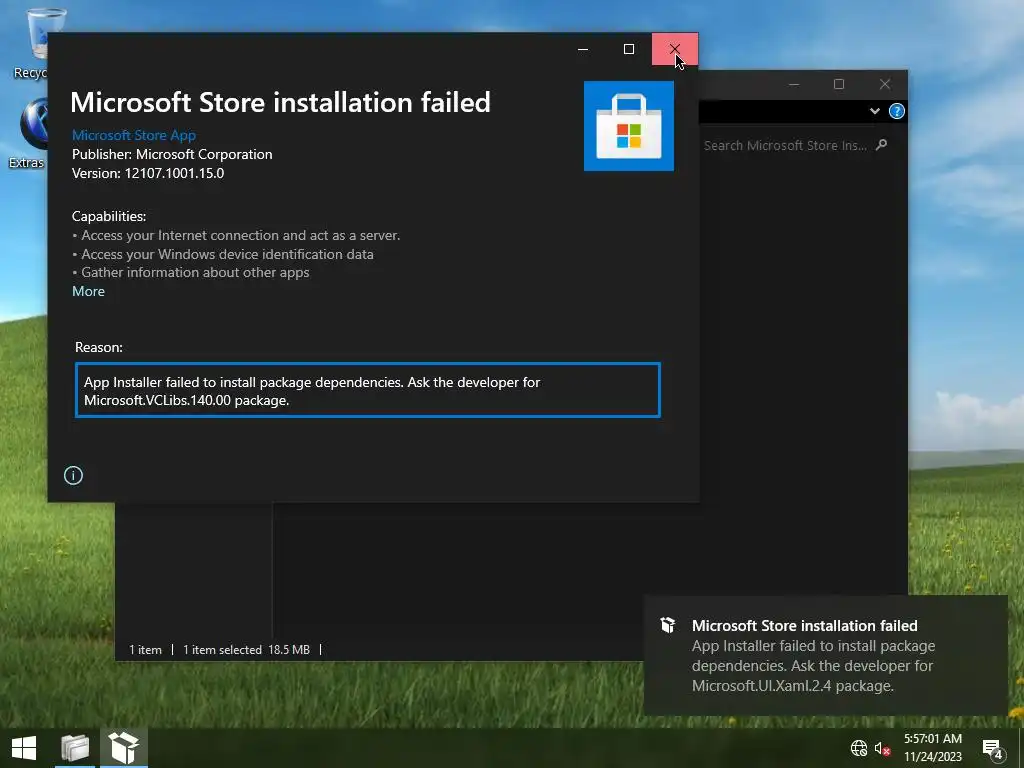Click 'Access your Windows device identification data' line
Image resolution: width=1024 pixels, height=768 pixels.
tap(227, 254)
